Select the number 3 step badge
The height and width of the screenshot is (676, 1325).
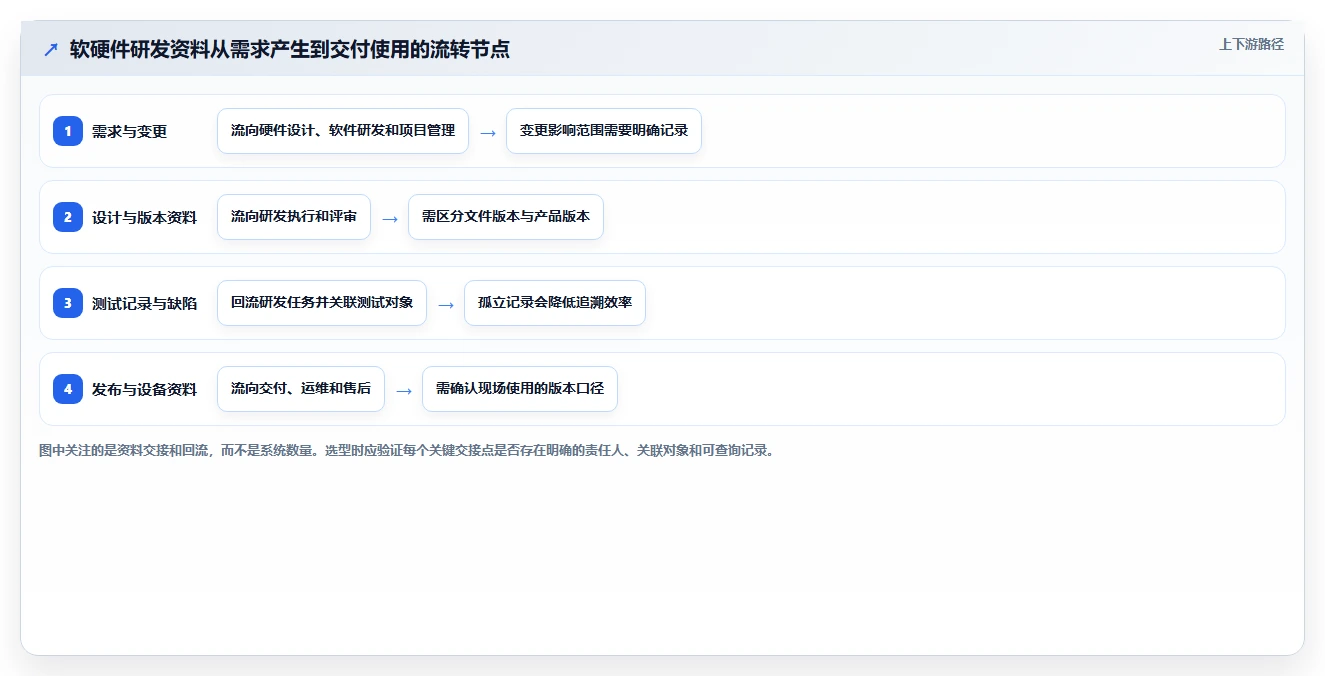(x=68, y=303)
